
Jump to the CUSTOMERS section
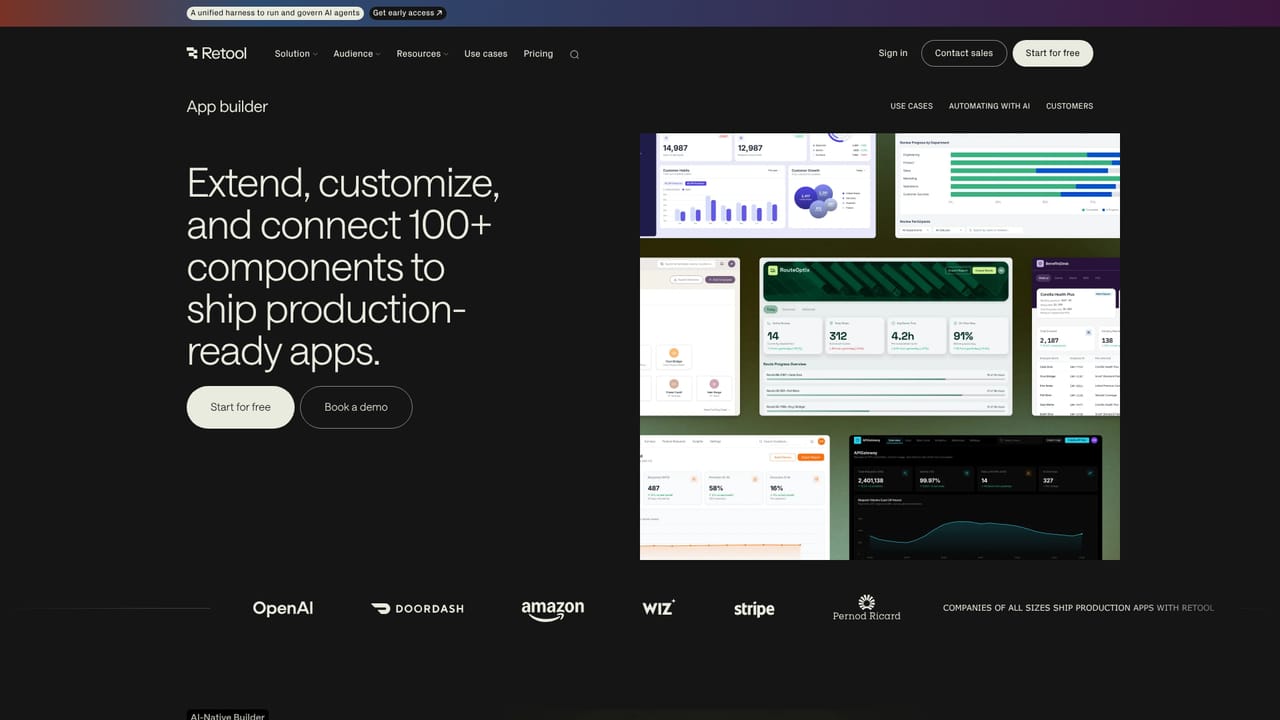tap(1069, 106)
